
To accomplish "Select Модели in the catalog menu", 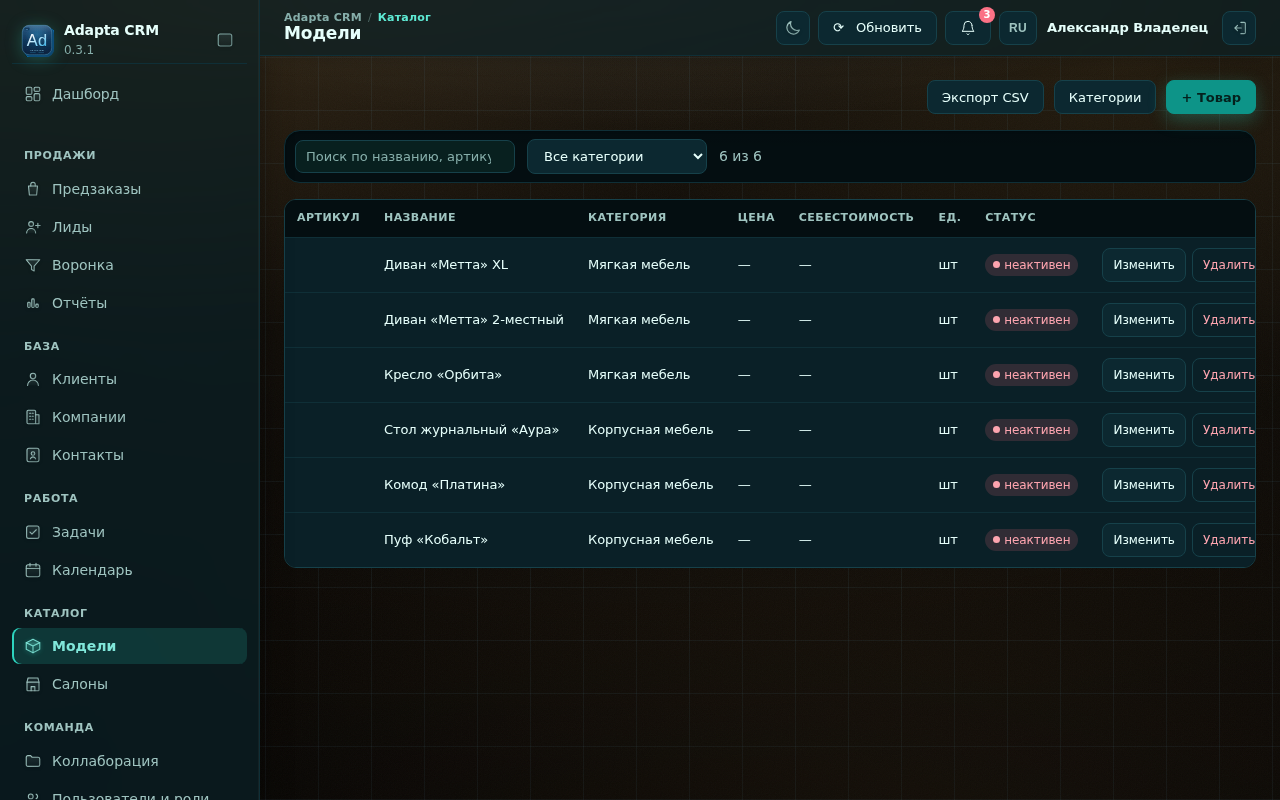I will coord(130,646).
